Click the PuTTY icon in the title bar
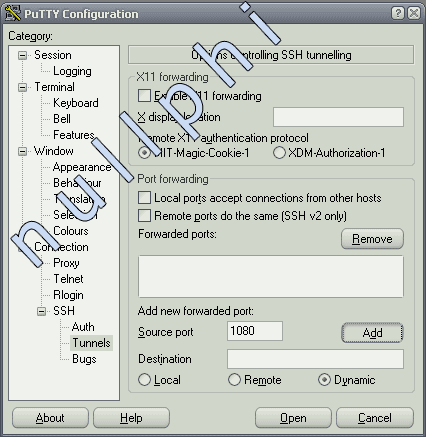The height and width of the screenshot is (437, 426). [x=13, y=14]
